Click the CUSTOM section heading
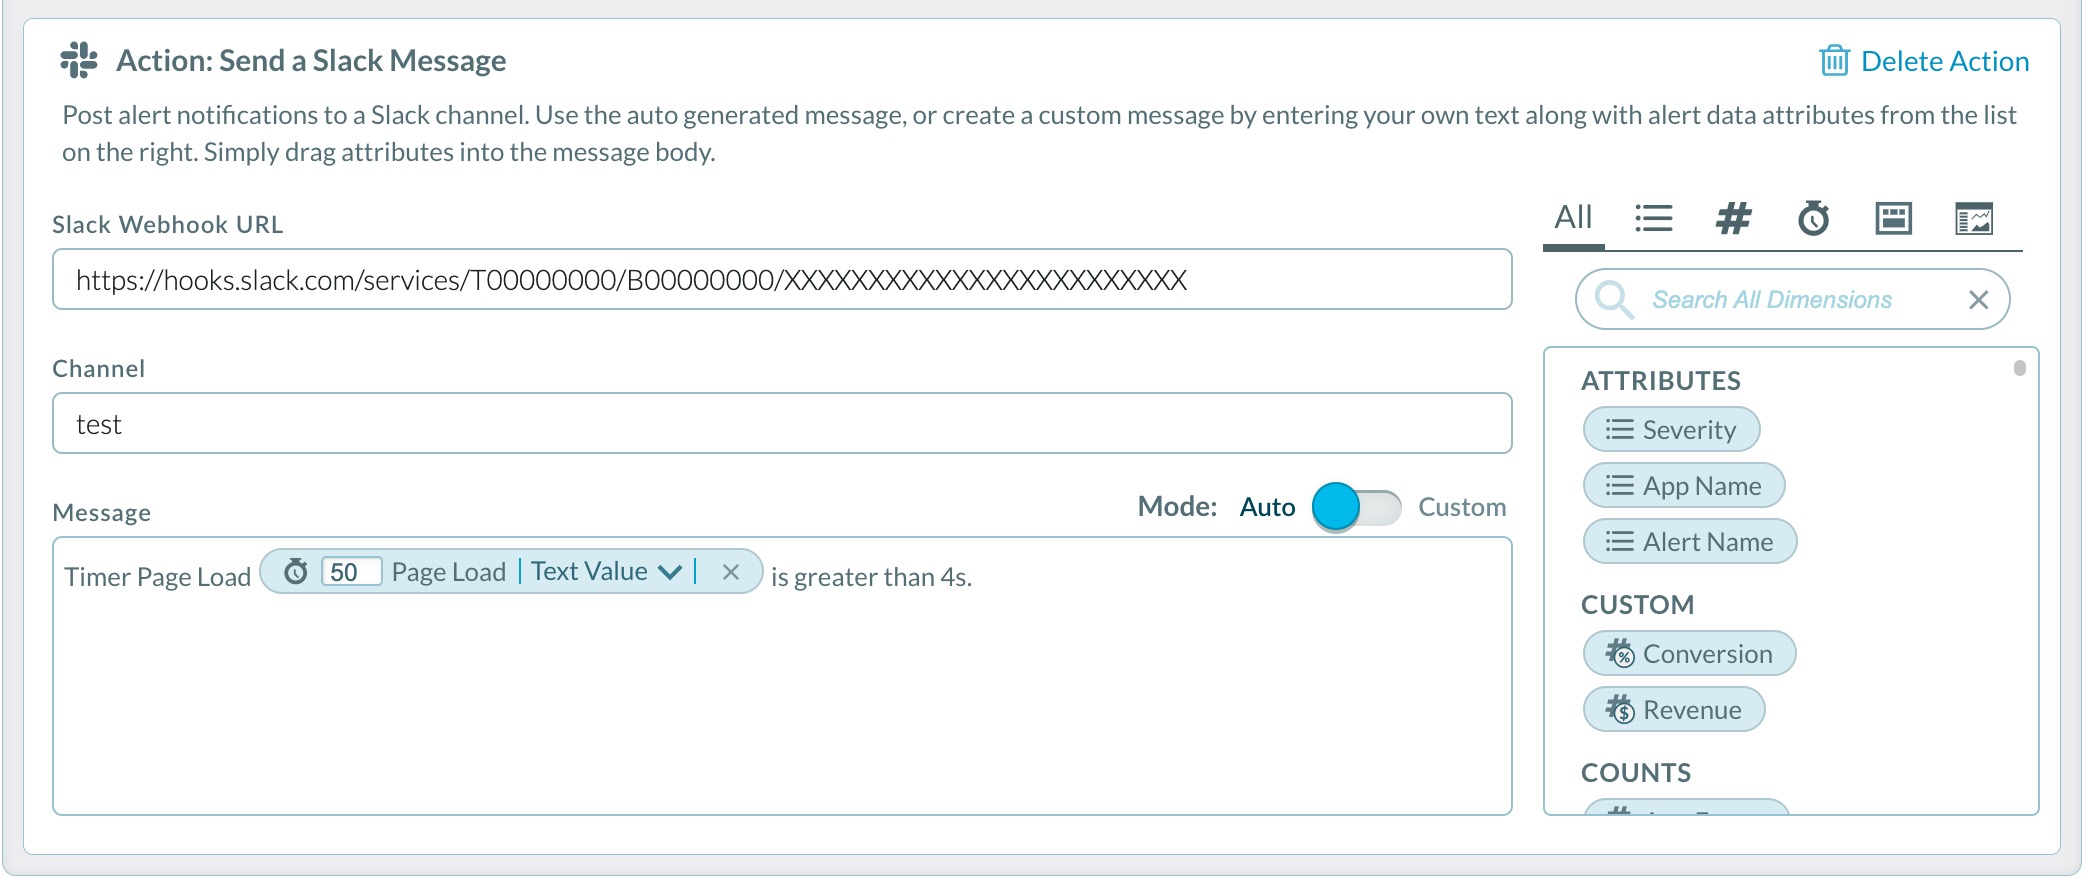 point(1638,605)
